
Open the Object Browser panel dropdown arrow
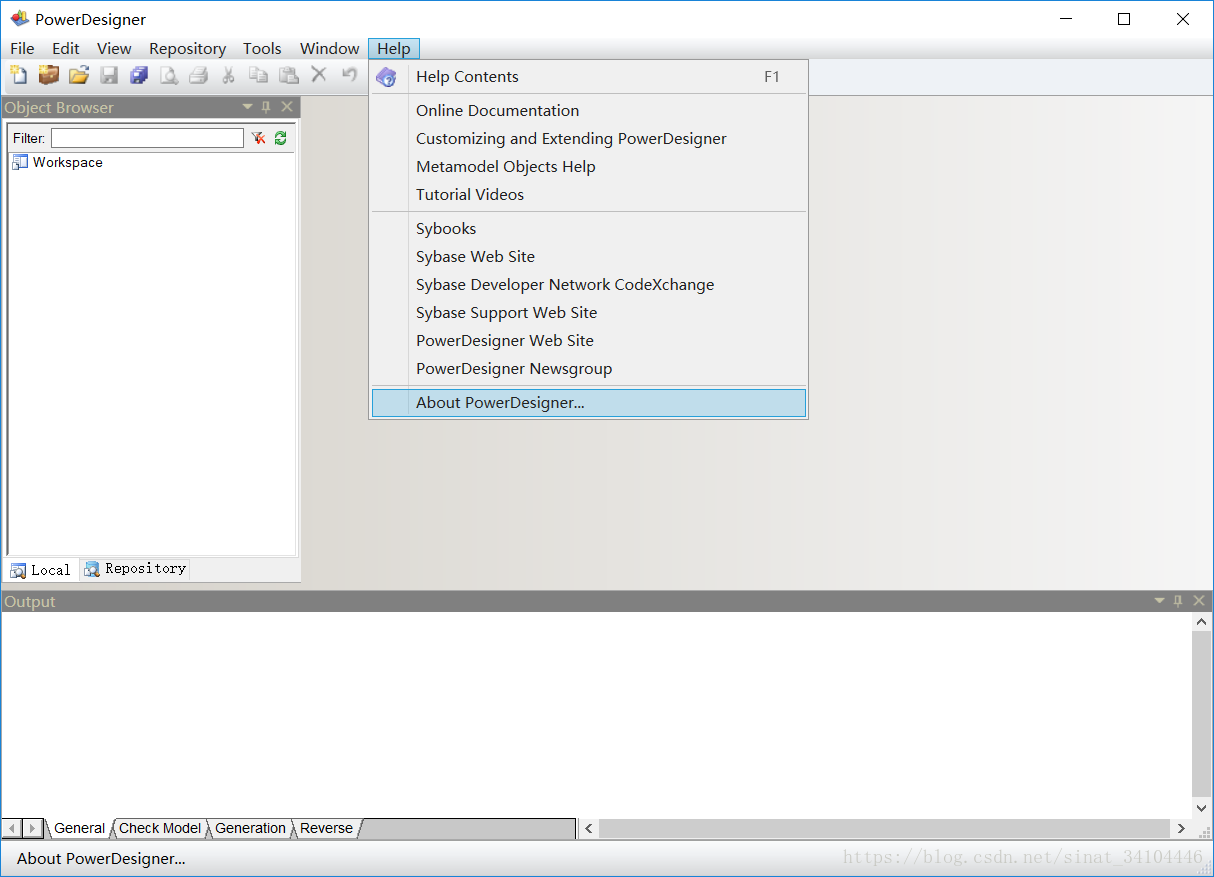click(247, 107)
